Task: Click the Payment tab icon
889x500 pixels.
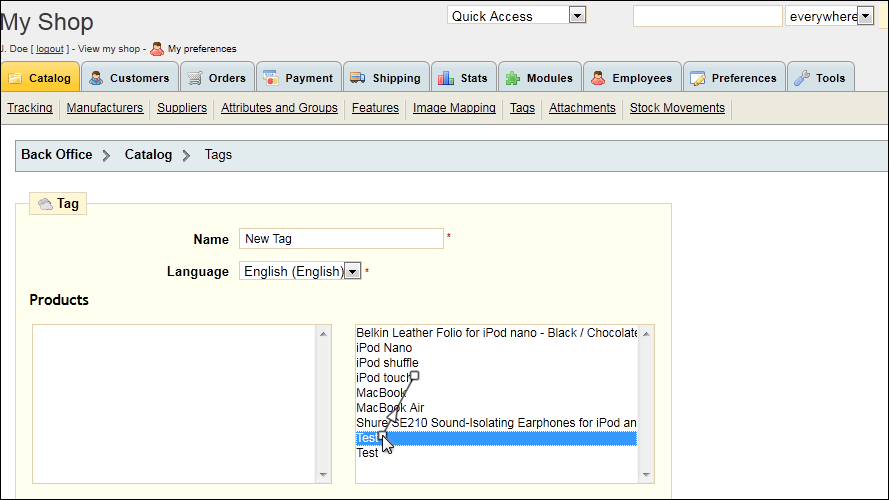Action: 270,78
